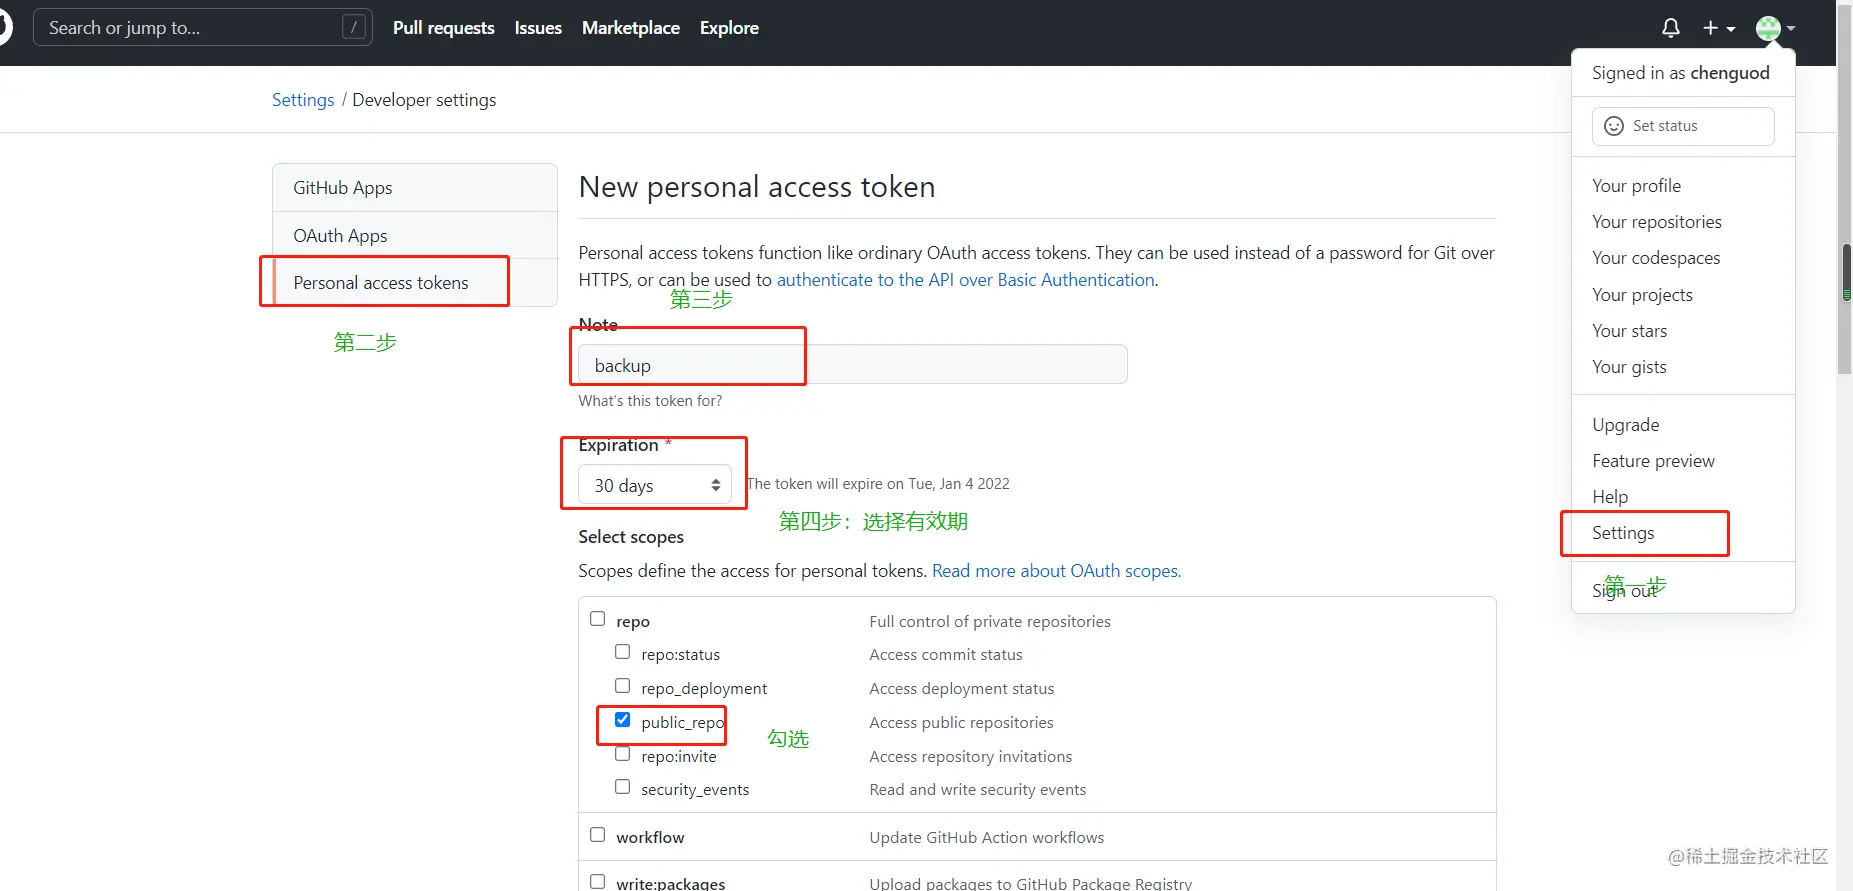Tick the repo:invite checkbox
This screenshot has width=1853, height=891.
pyautogui.click(x=623, y=754)
